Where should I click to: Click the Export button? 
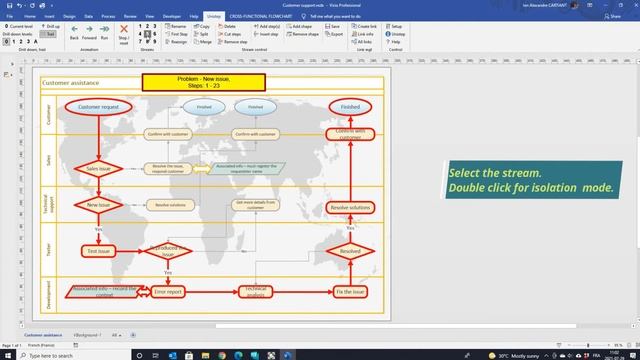334,34
